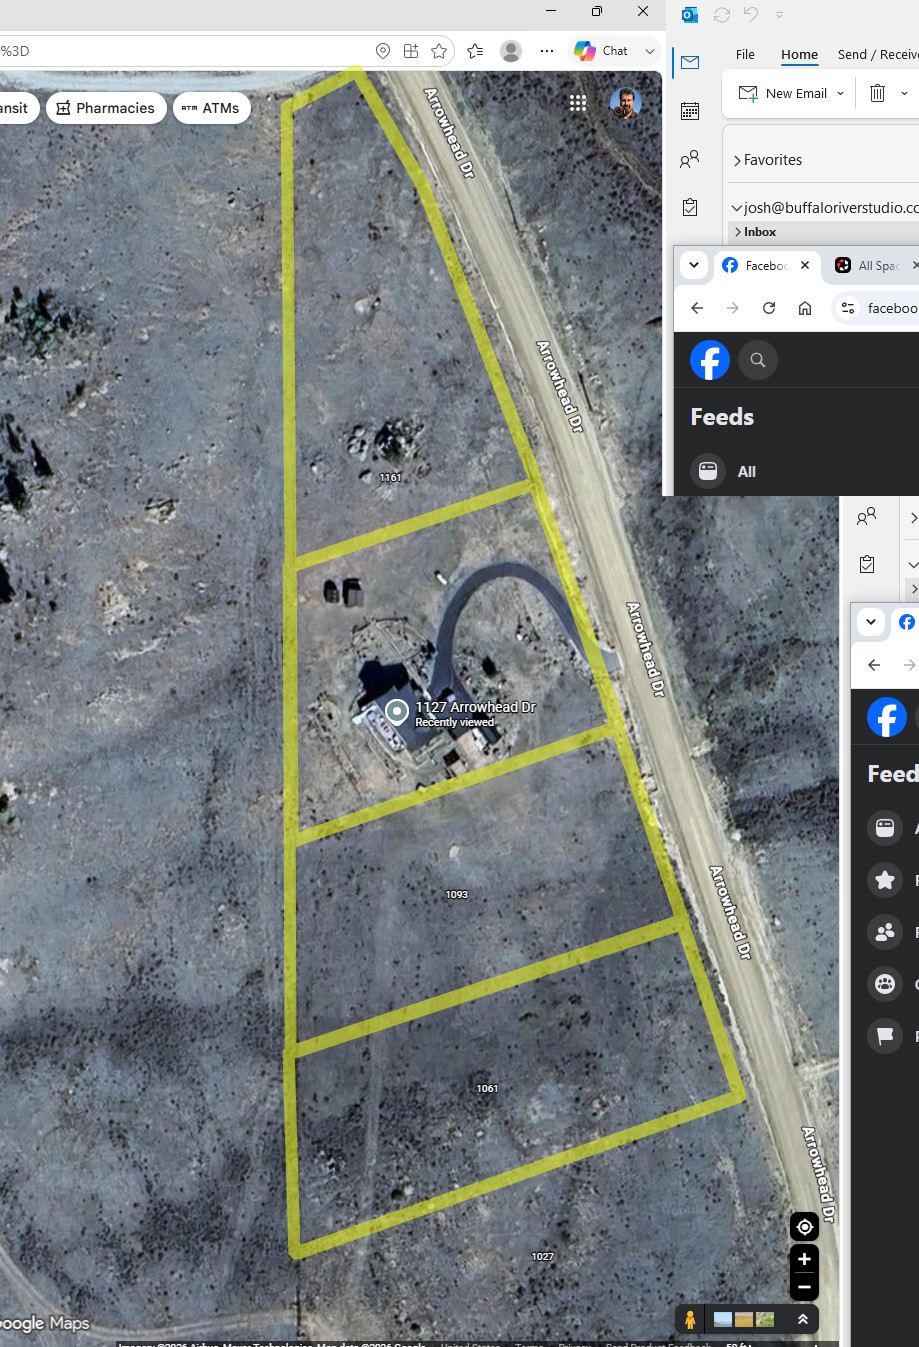Click the Edge apps available icon in address bar
Screen dimensions: 919x1347
tap(411, 51)
